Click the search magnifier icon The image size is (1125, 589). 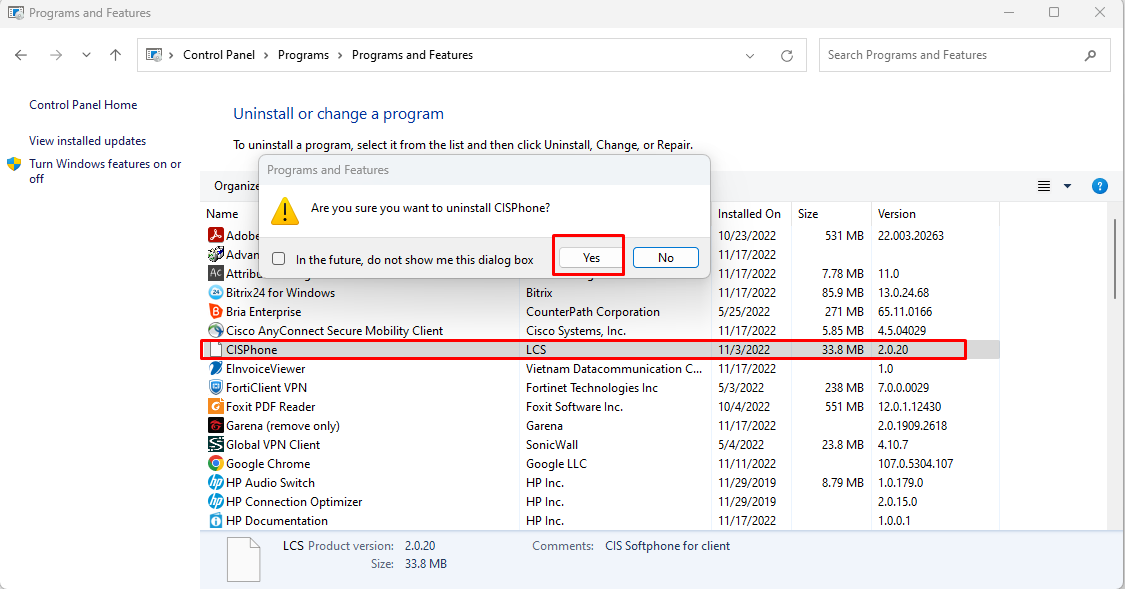point(1091,55)
